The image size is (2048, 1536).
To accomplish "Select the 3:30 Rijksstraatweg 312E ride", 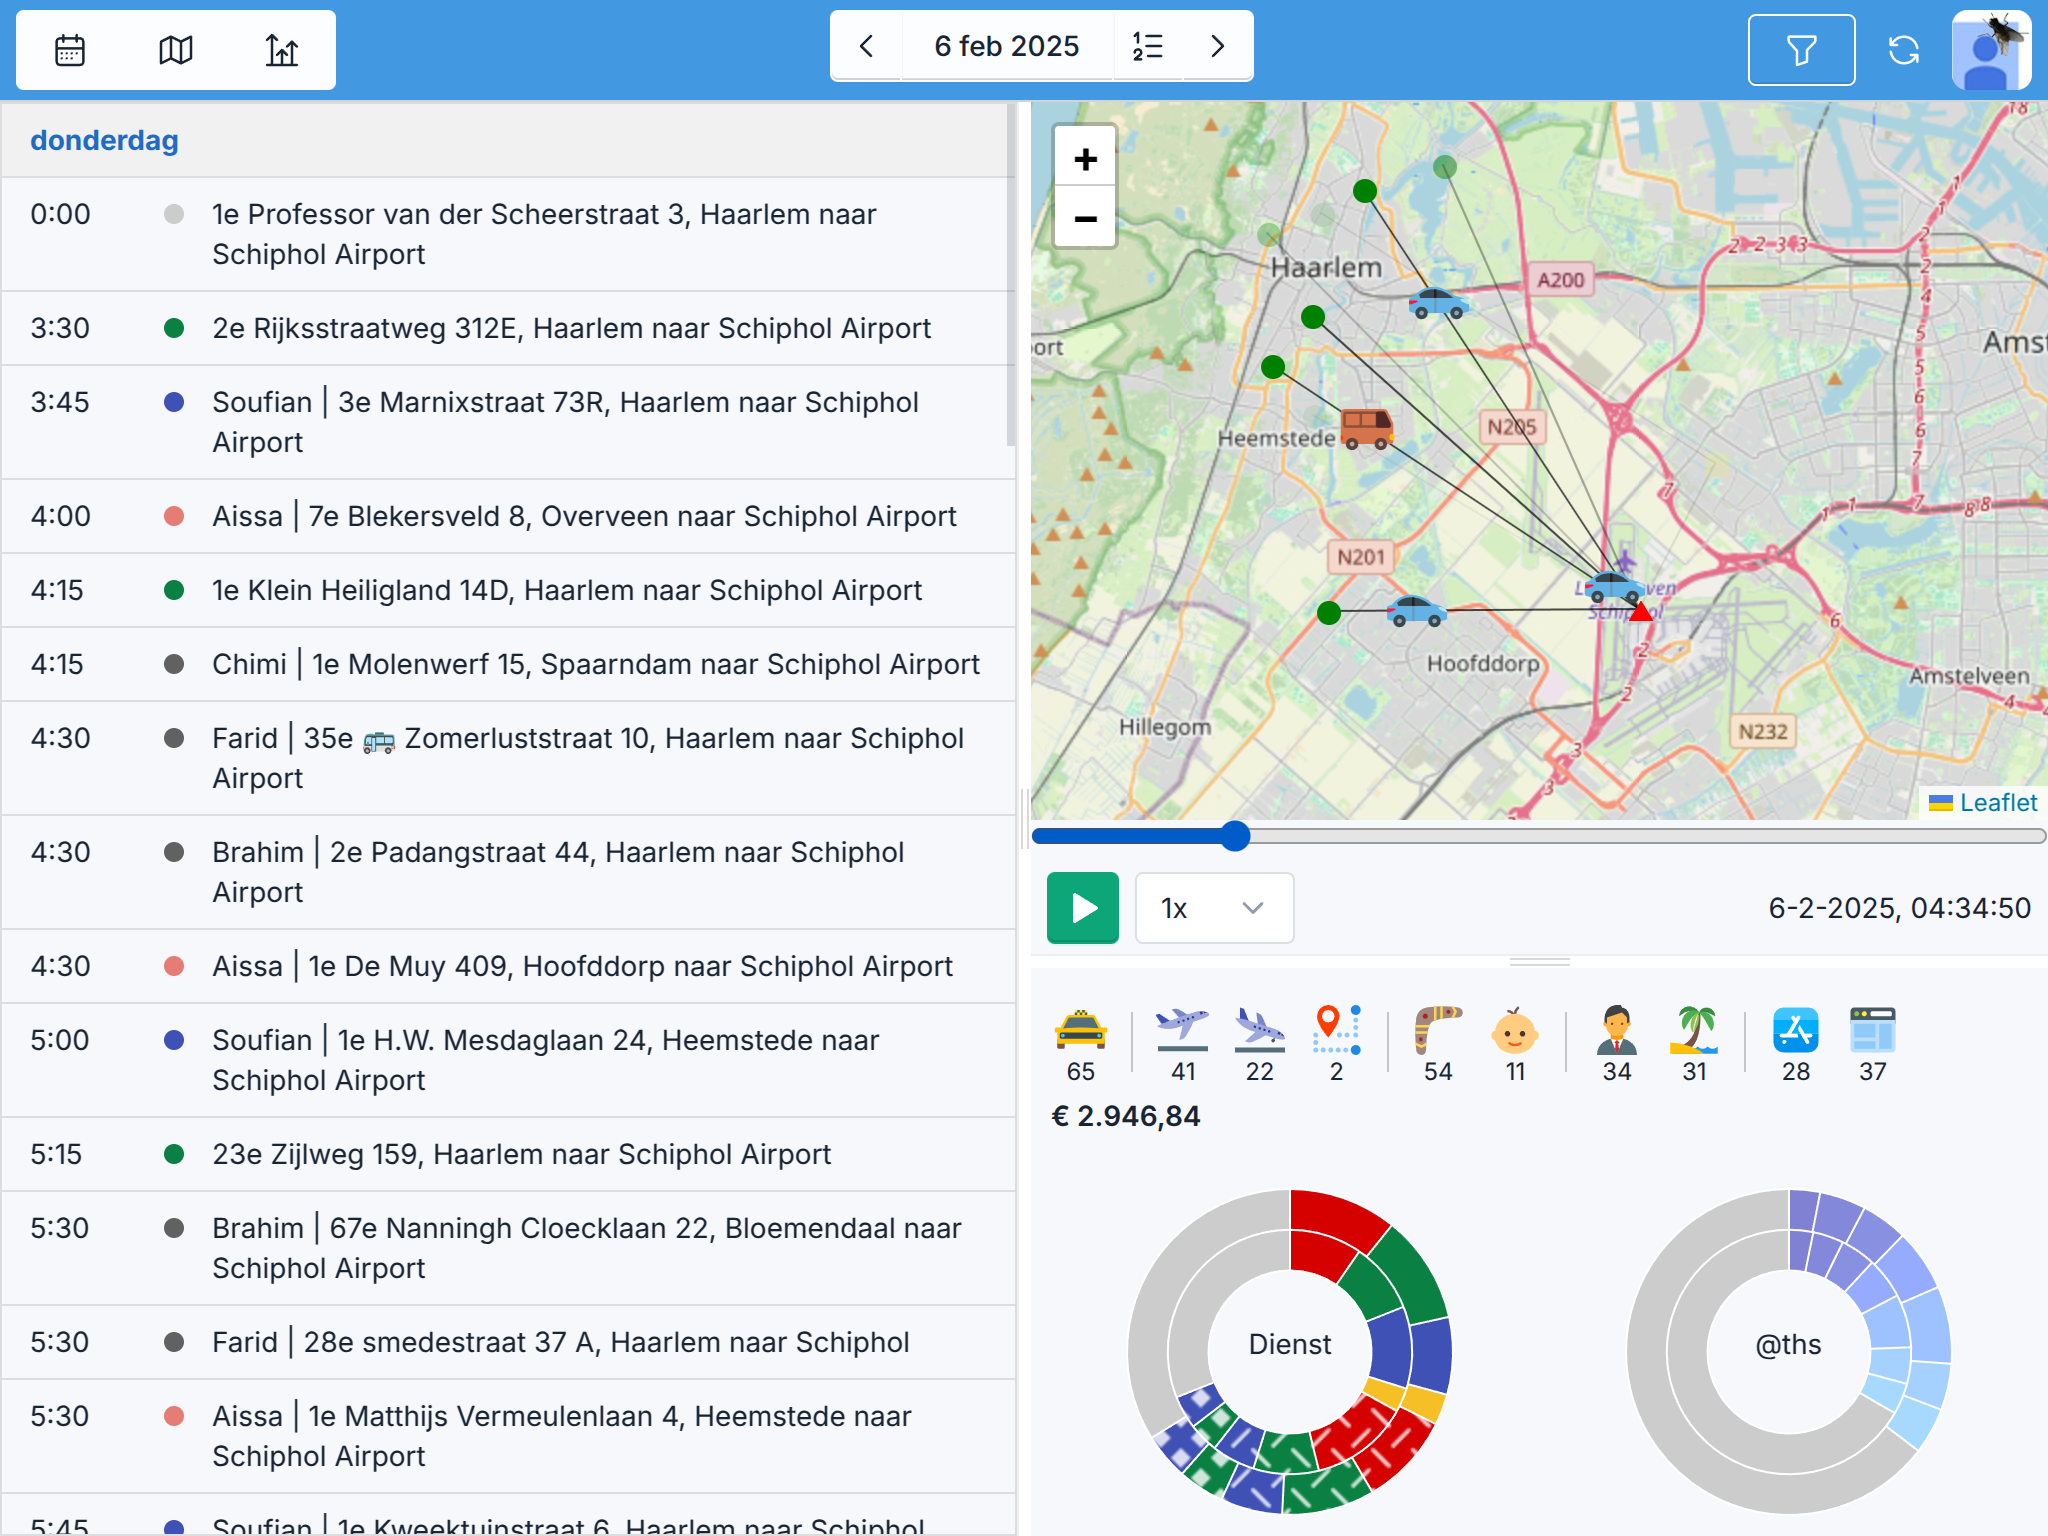I will click(508, 328).
